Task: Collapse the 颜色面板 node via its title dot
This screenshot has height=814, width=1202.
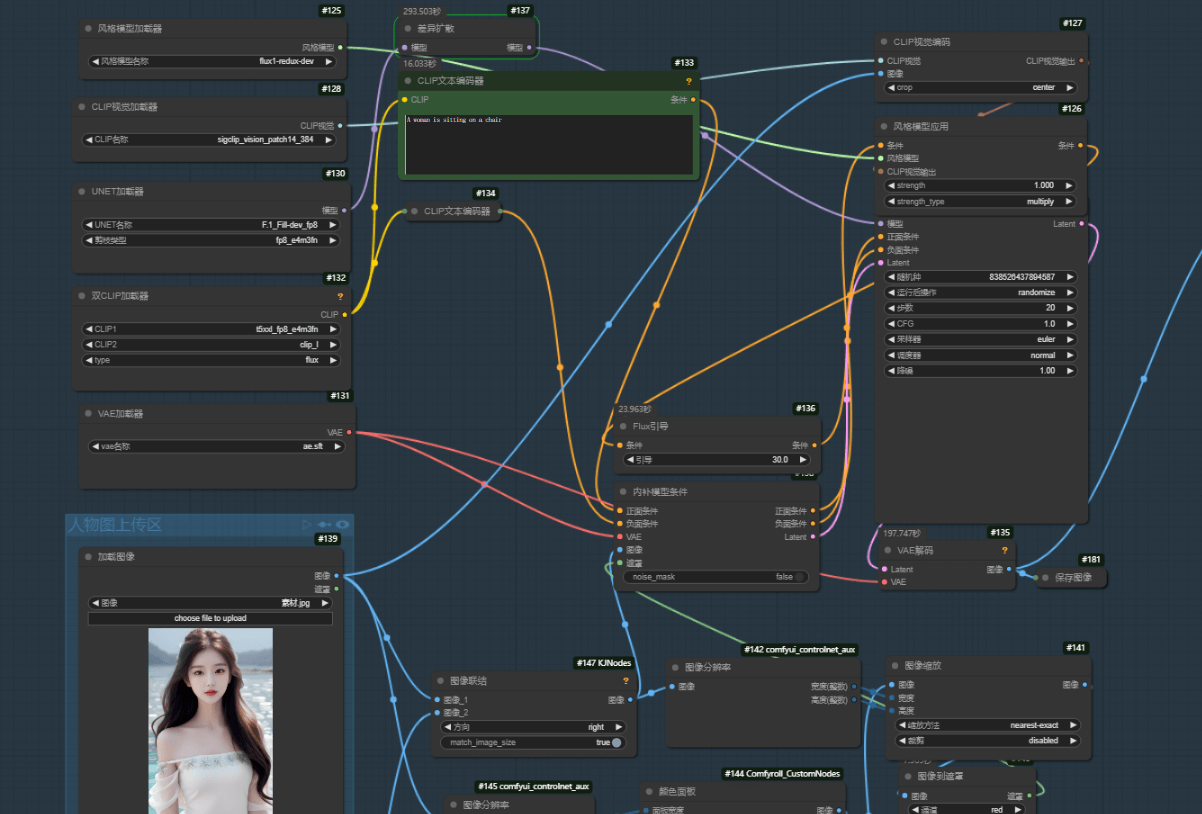Action: coord(649,791)
